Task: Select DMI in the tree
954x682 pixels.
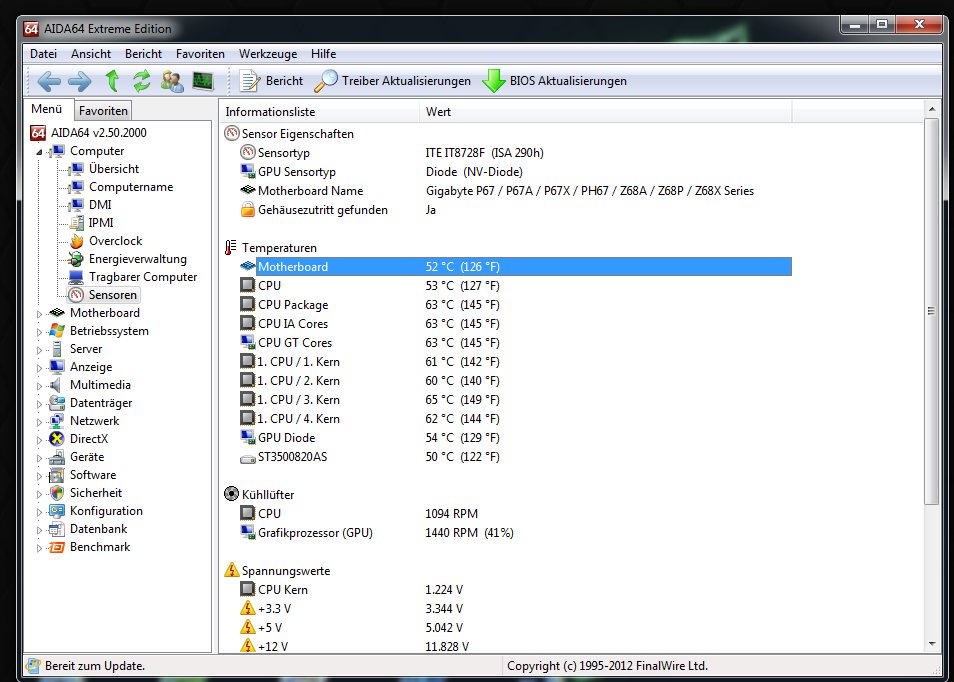Action: click(100, 204)
